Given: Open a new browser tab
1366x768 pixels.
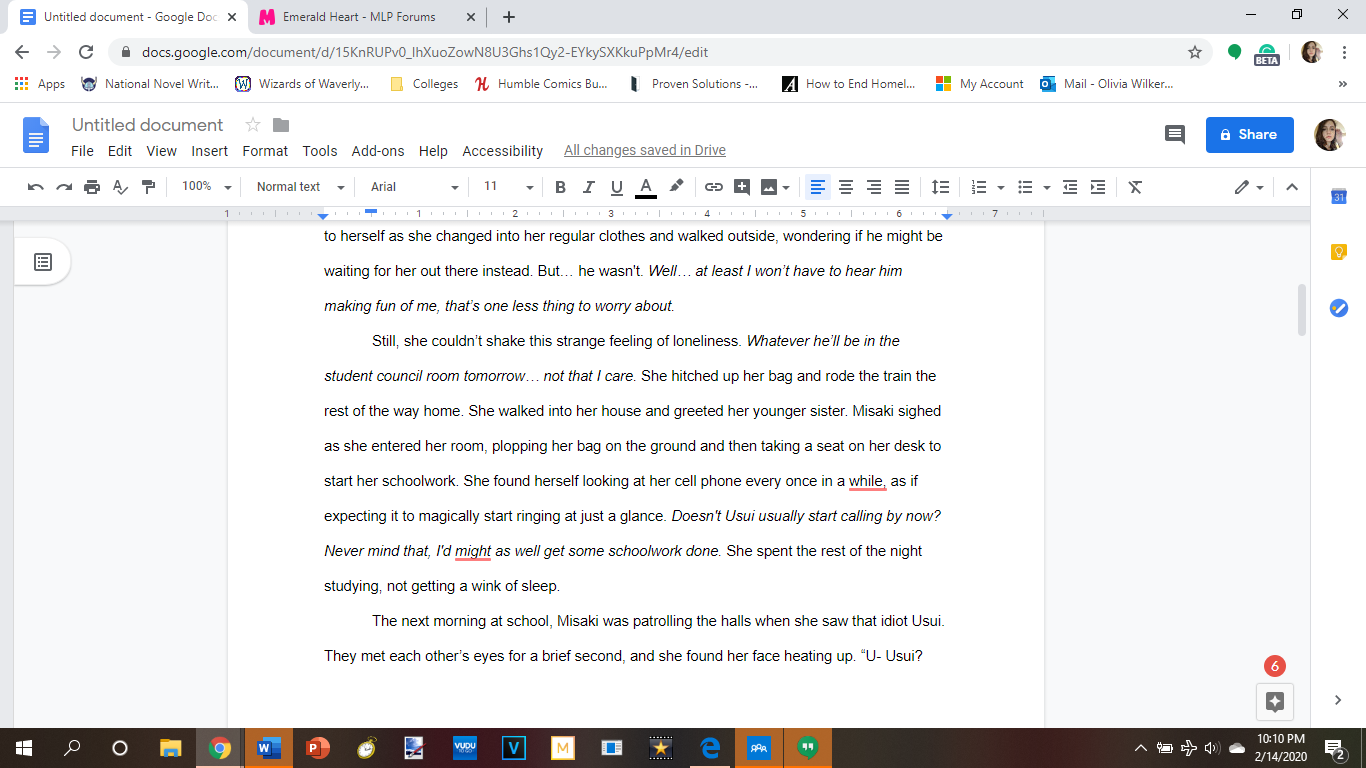Looking at the screenshot, I should click(509, 17).
